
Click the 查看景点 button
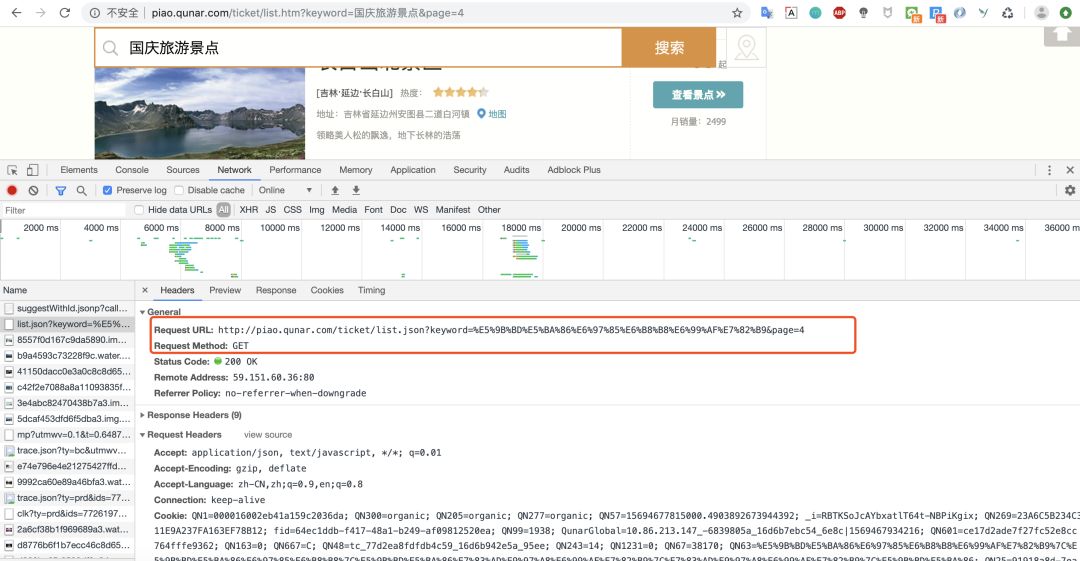coord(698,94)
